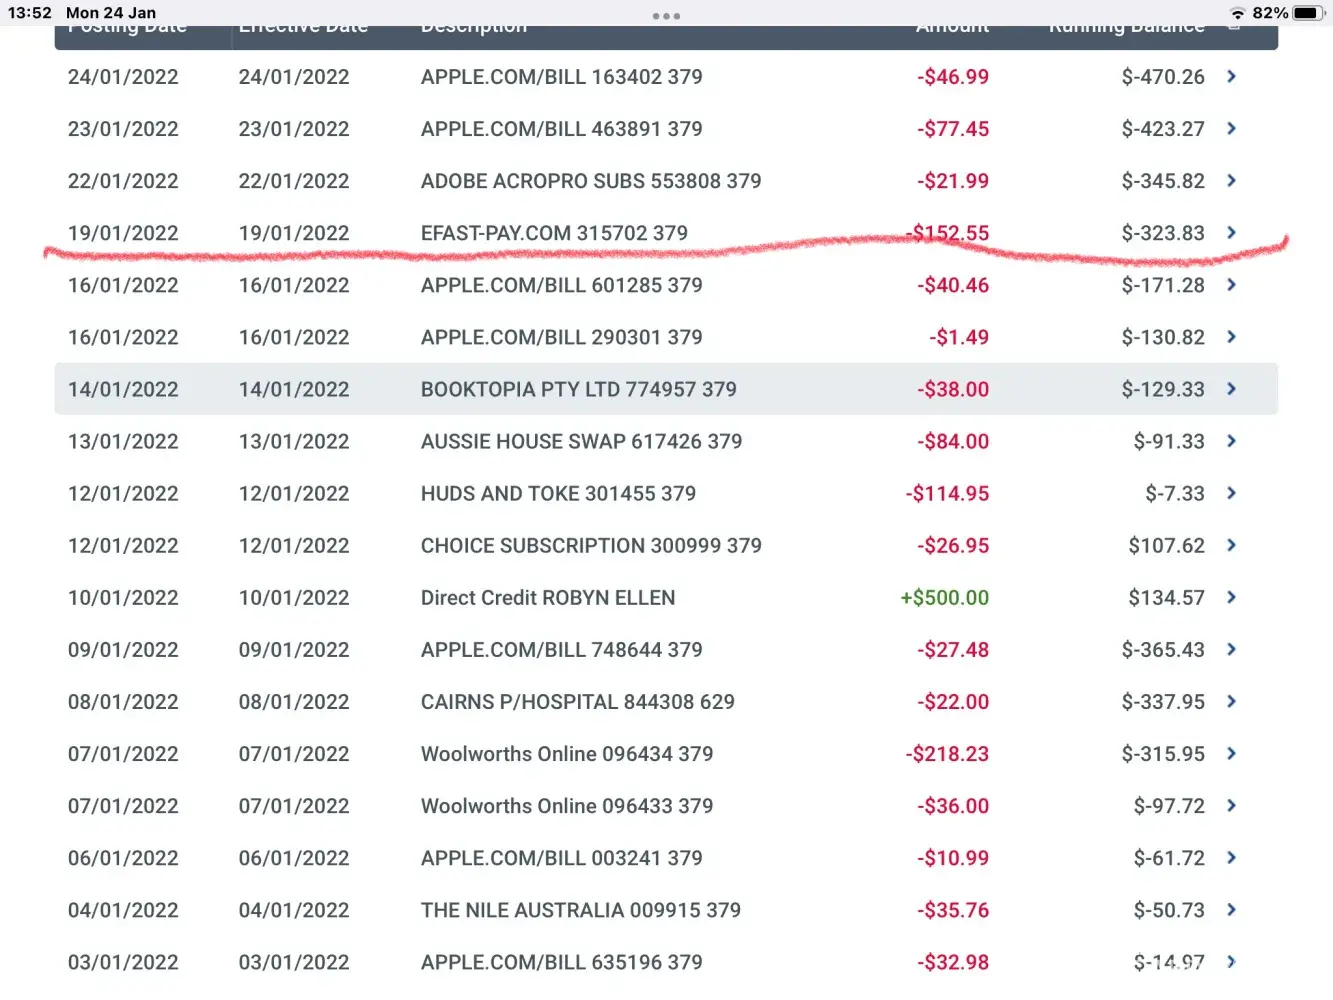1333x1000 pixels.
Task: Expand the HUDS AND TOKE transaction chevron
Action: [x=1232, y=493]
